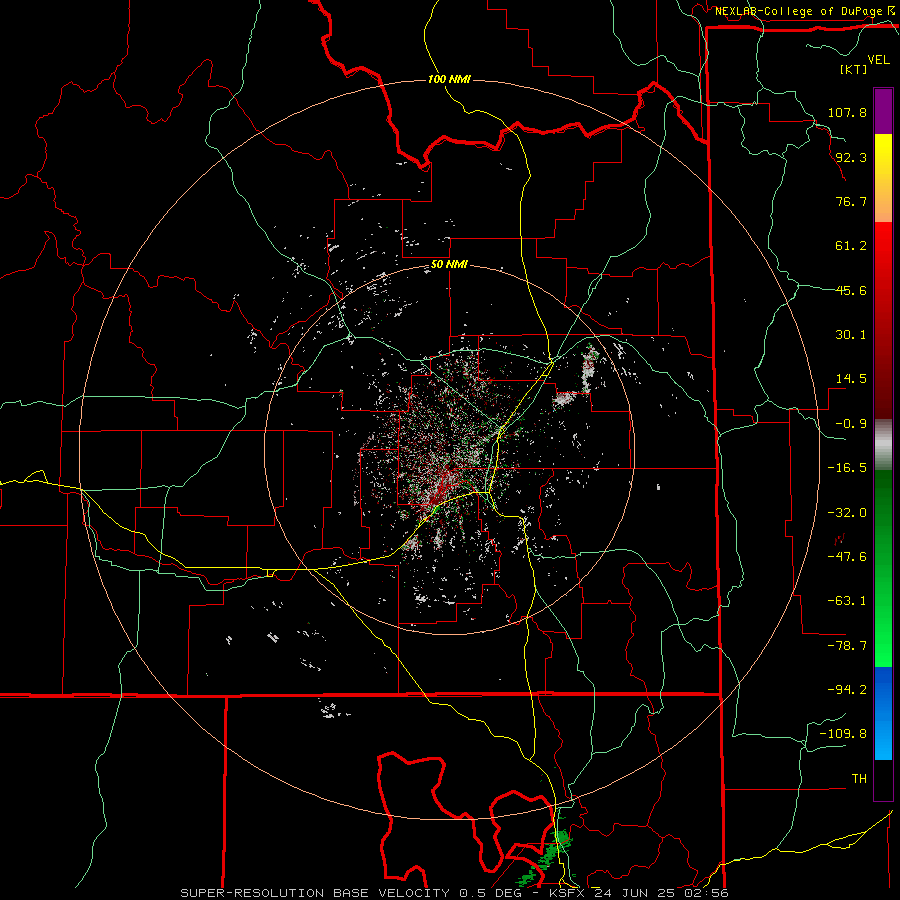
Task: Select the -63.1 velocity scale value
Action: 847,601
